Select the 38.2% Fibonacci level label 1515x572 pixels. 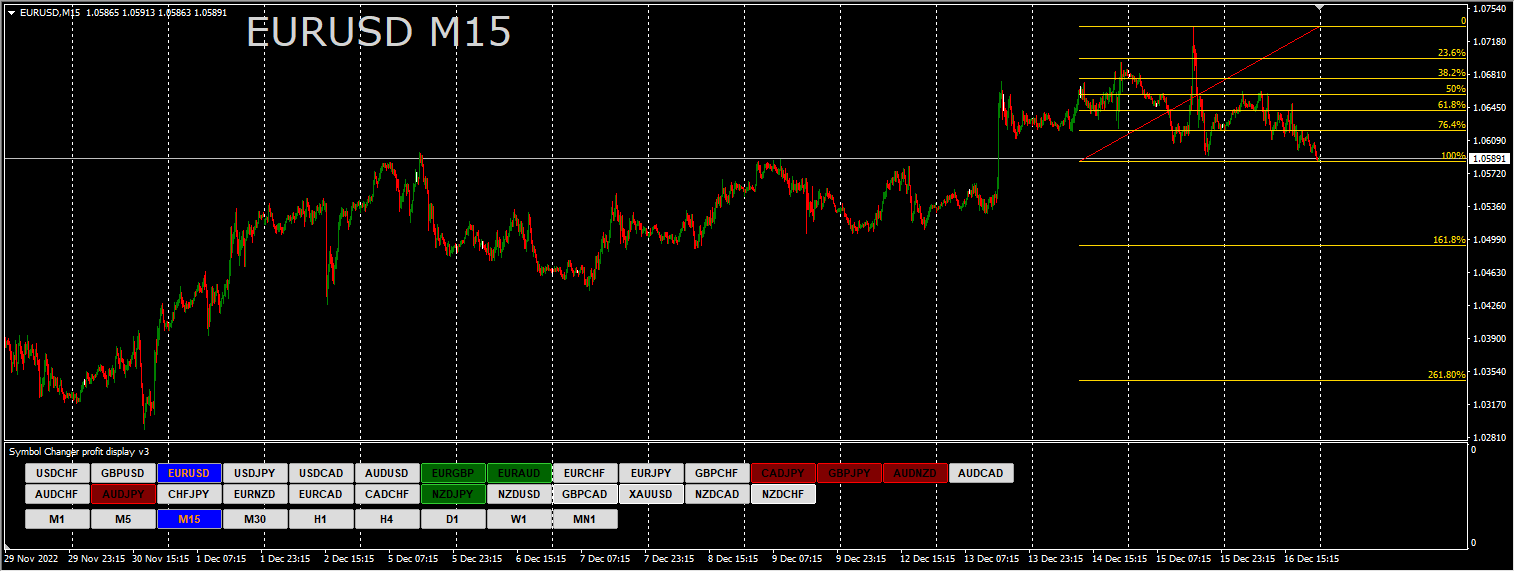click(x=1451, y=73)
